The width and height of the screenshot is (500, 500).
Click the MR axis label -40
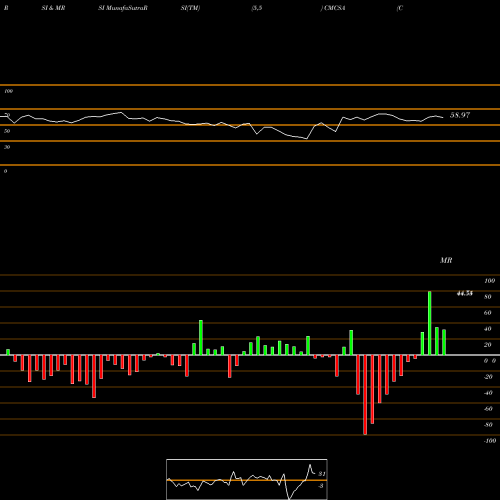[x=488, y=393]
